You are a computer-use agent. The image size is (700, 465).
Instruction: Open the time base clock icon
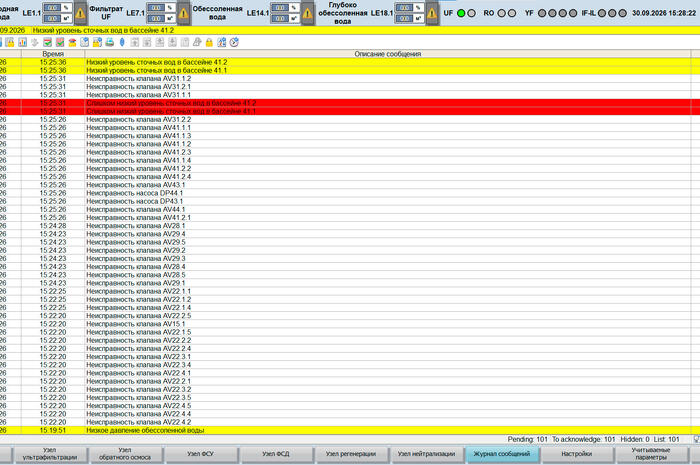[234, 42]
